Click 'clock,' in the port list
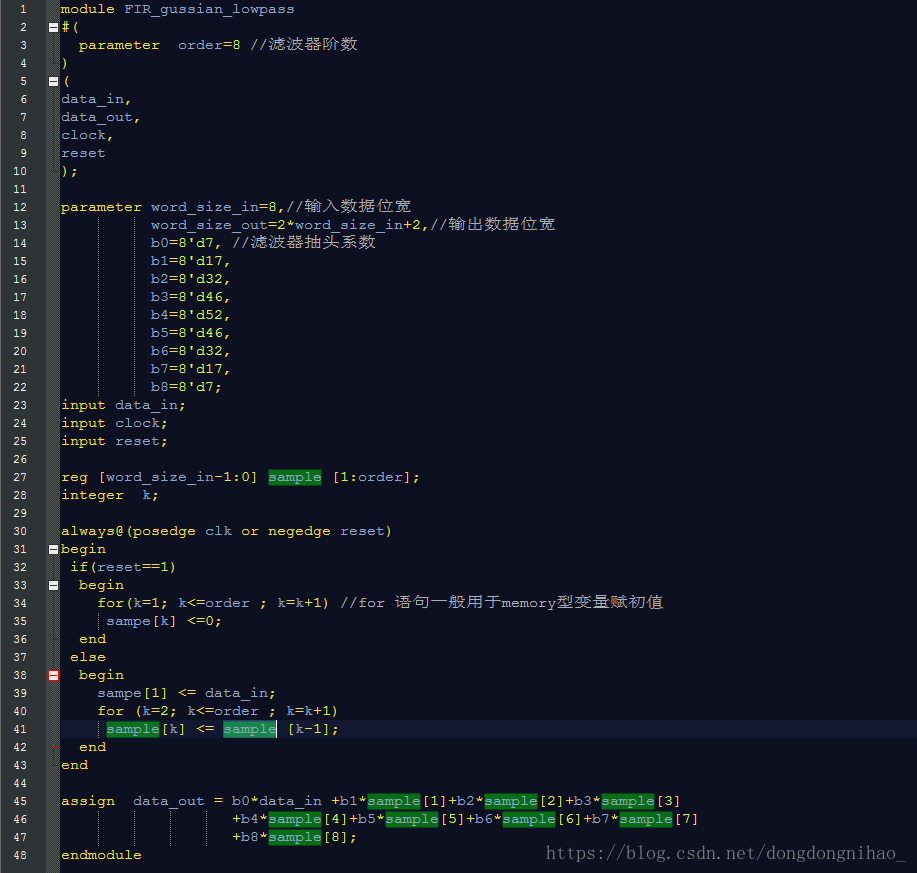This screenshot has height=873, width=917. click(87, 135)
